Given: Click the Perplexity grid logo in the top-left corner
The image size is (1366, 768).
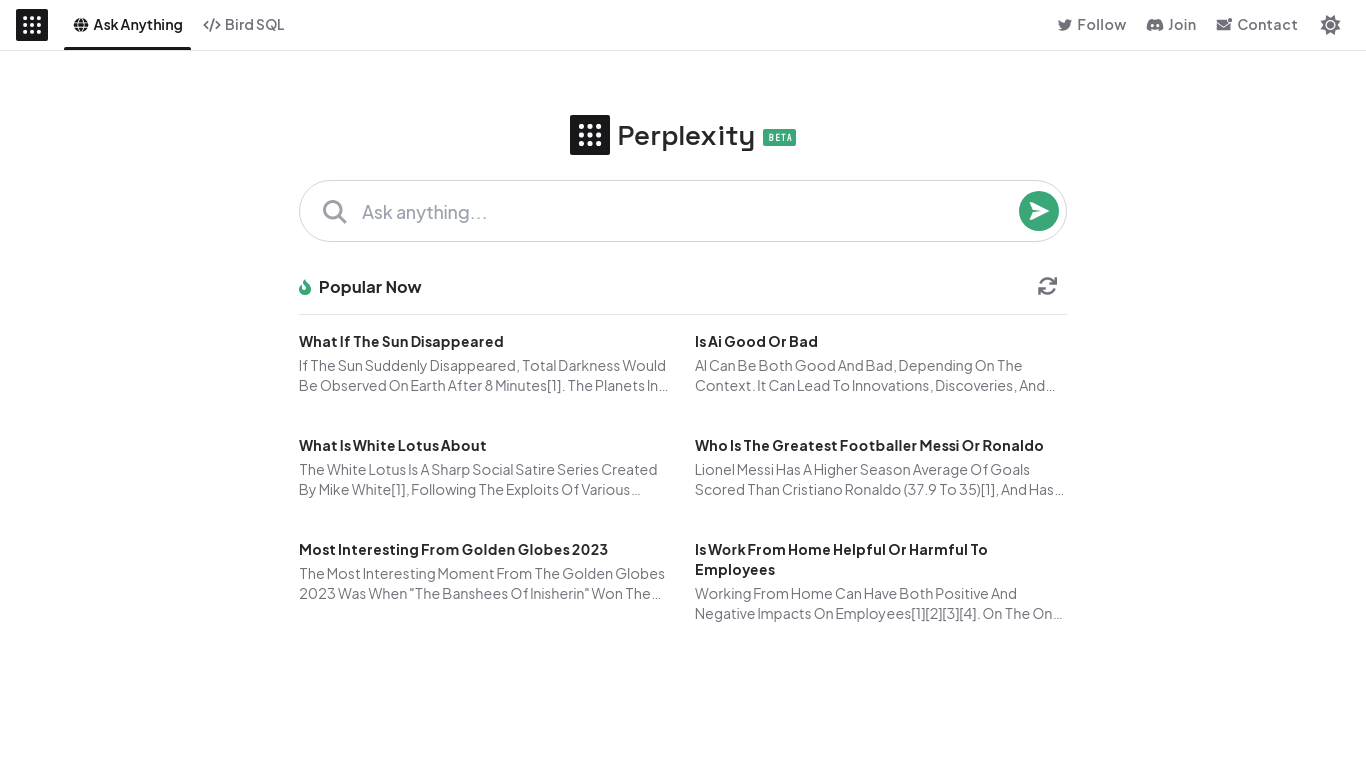Looking at the screenshot, I should coord(32,25).
